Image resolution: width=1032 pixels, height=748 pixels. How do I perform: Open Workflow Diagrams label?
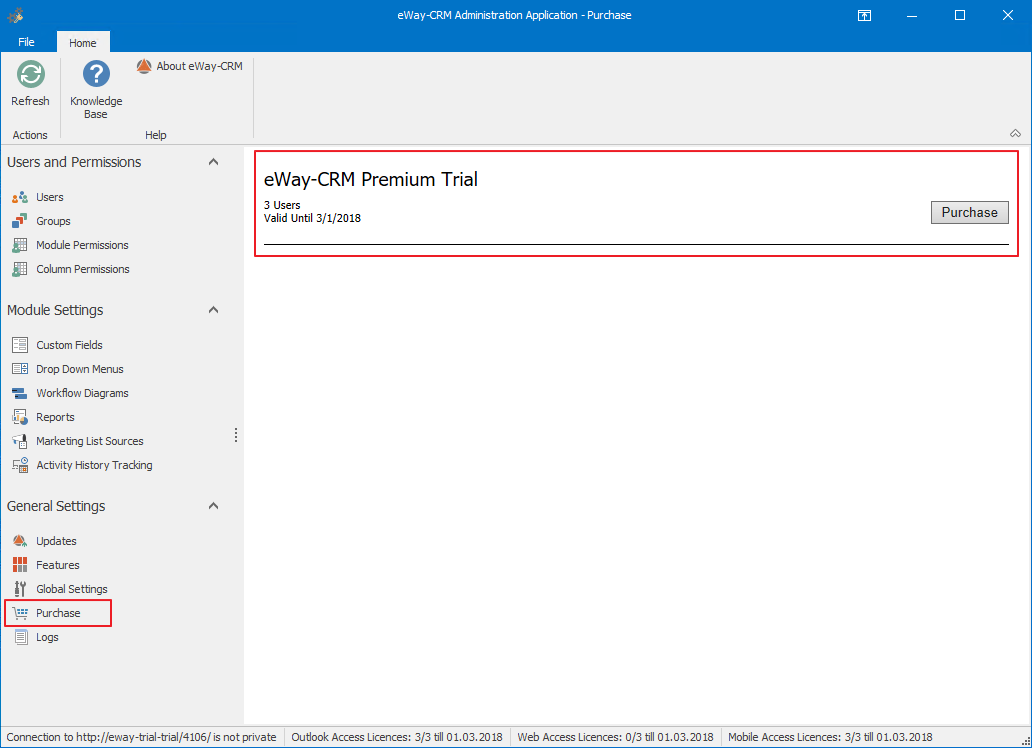point(82,393)
